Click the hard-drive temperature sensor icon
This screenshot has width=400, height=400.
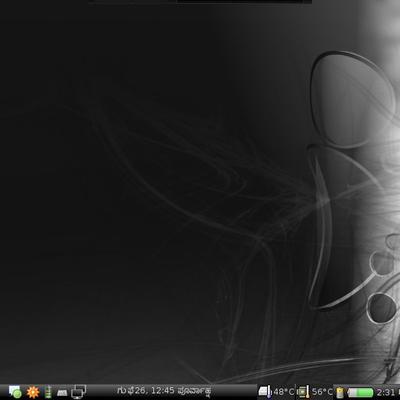point(265,391)
